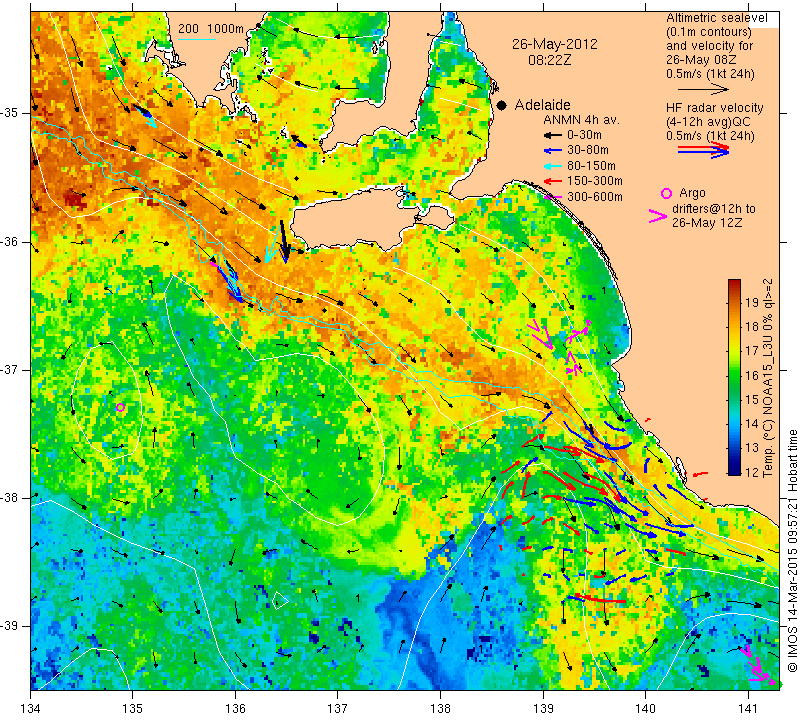Click the black dot marking Adelaide
This screenshot has height=720, width=800.
tap(502, 105)
